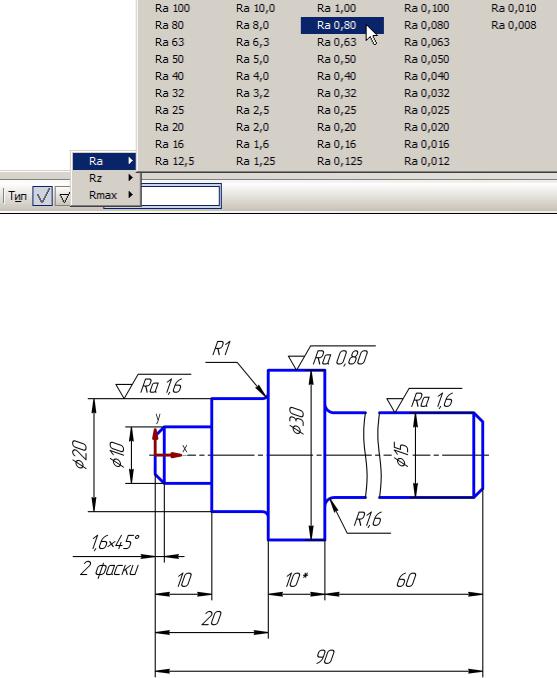Choose Ra 0,025 value
The image size is (557, 678).
tap(427, 110)
